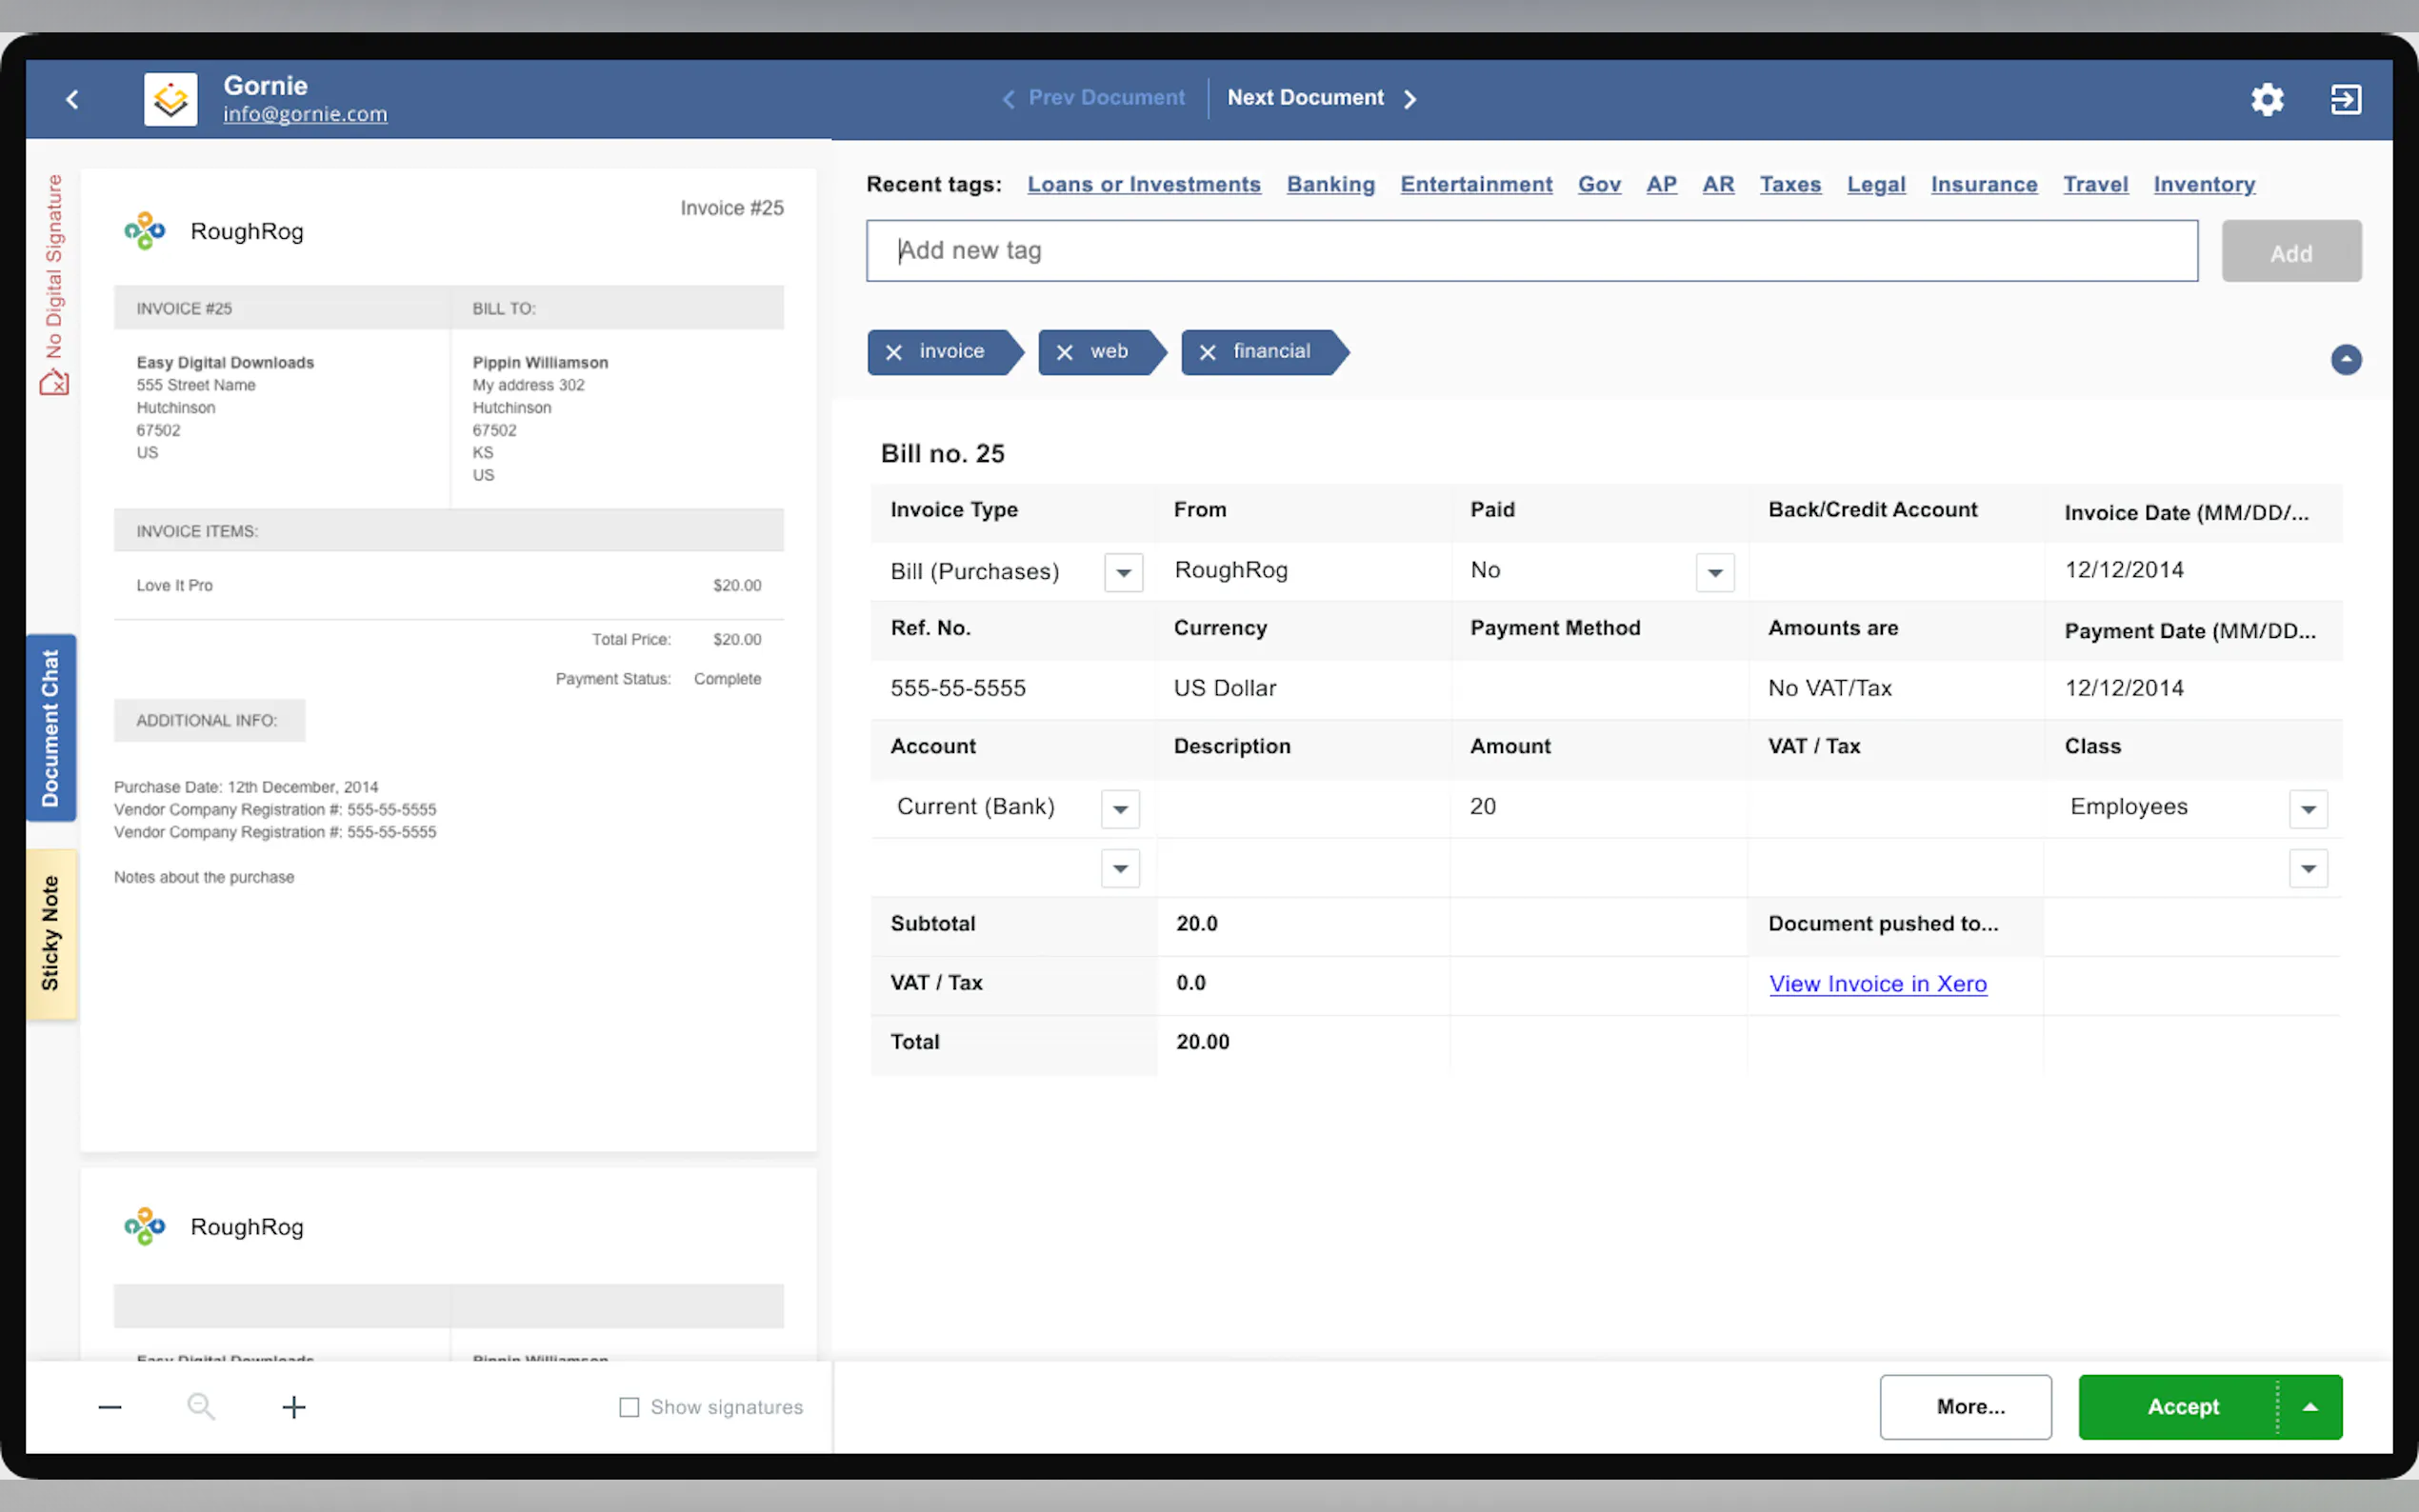2419x1512 pixels.
Task: Open settings gear icon
Action: (2267, 99)
